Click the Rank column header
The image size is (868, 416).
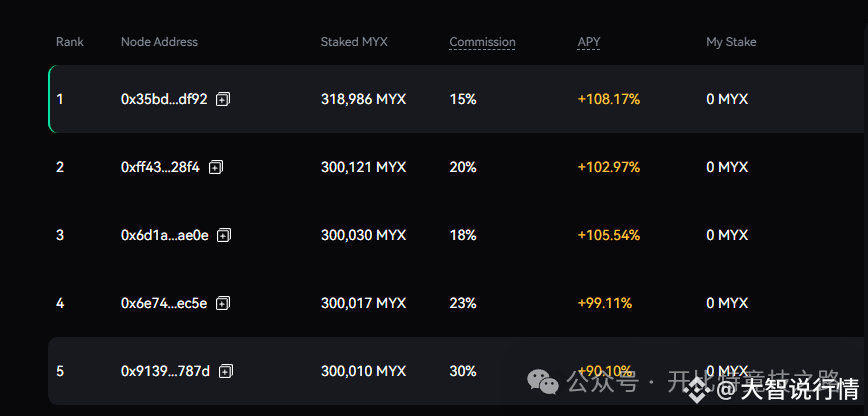tap(70, 42)
